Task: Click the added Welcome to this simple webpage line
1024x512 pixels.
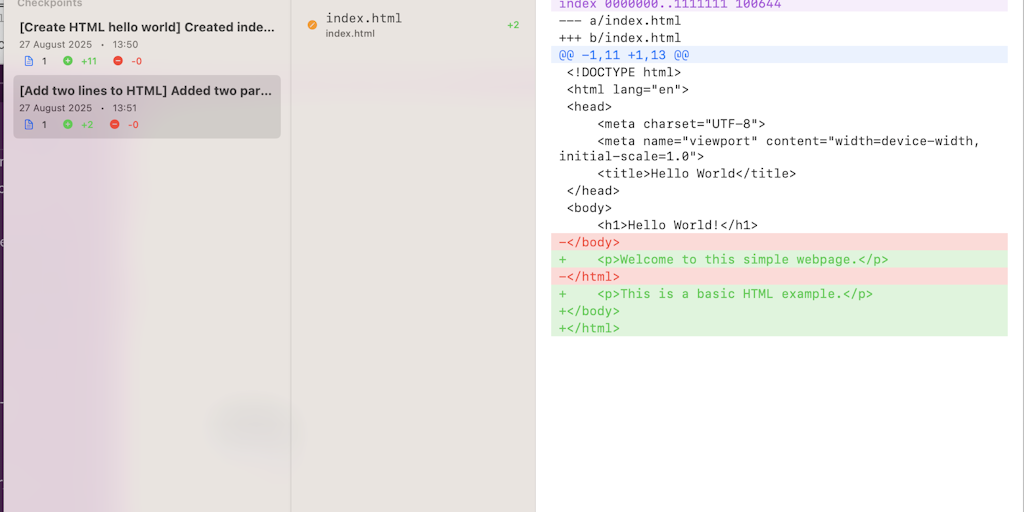Action: coord(740,259)
